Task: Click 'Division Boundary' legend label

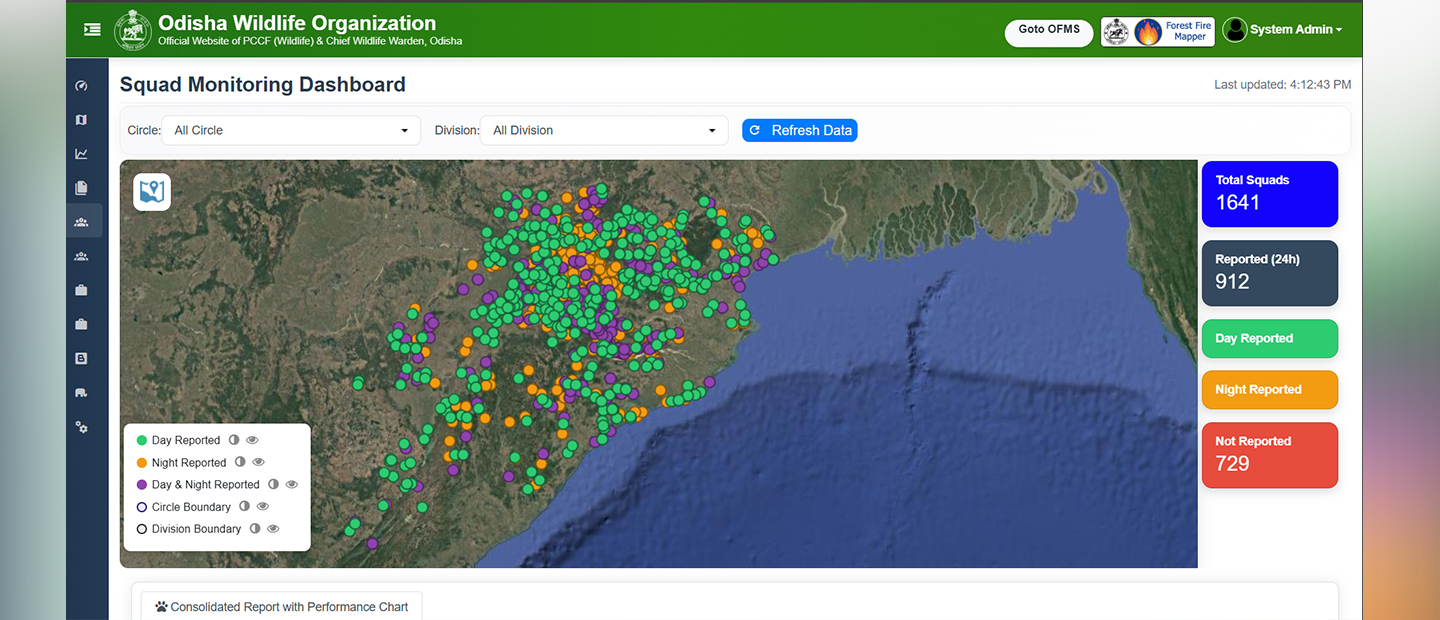Action: coord(196,529)
